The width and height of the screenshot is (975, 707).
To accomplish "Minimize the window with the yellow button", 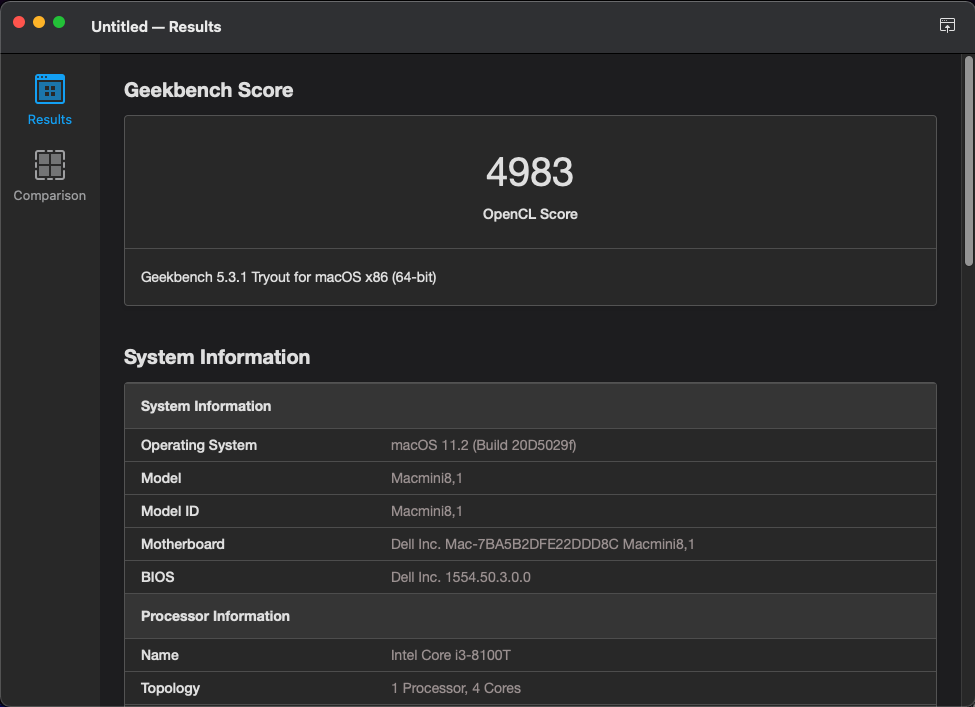I will [x=39, y=22].
